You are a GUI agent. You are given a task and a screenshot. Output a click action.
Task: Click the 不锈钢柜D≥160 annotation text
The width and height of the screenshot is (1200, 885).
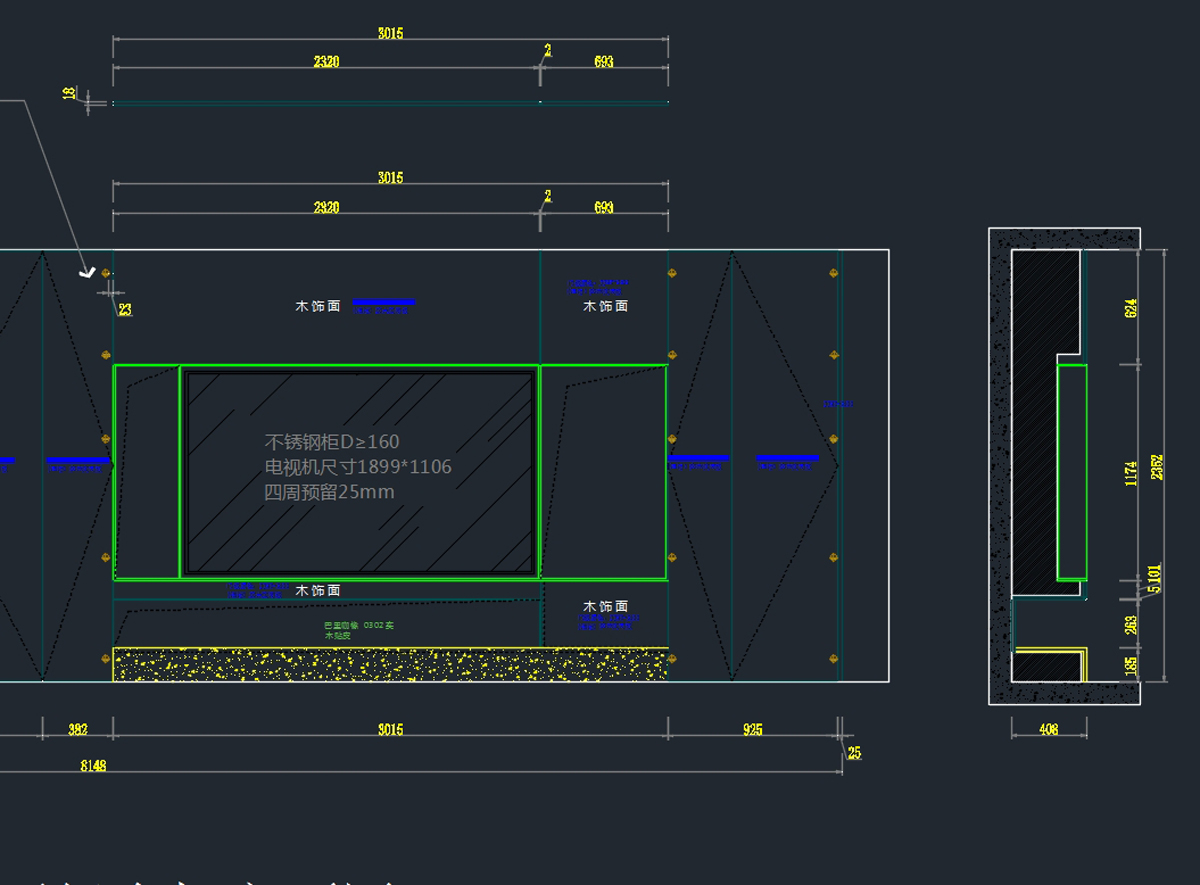[331, 441]
